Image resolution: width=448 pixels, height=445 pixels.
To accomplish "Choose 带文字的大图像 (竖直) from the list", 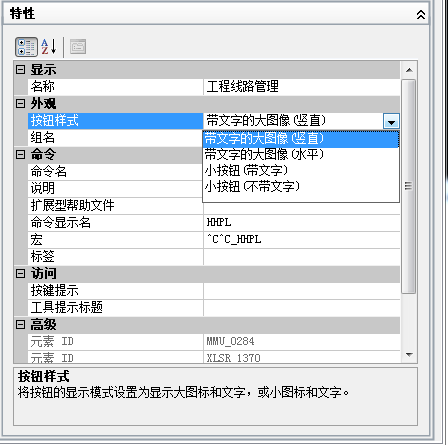I will [x=301, y=139].
